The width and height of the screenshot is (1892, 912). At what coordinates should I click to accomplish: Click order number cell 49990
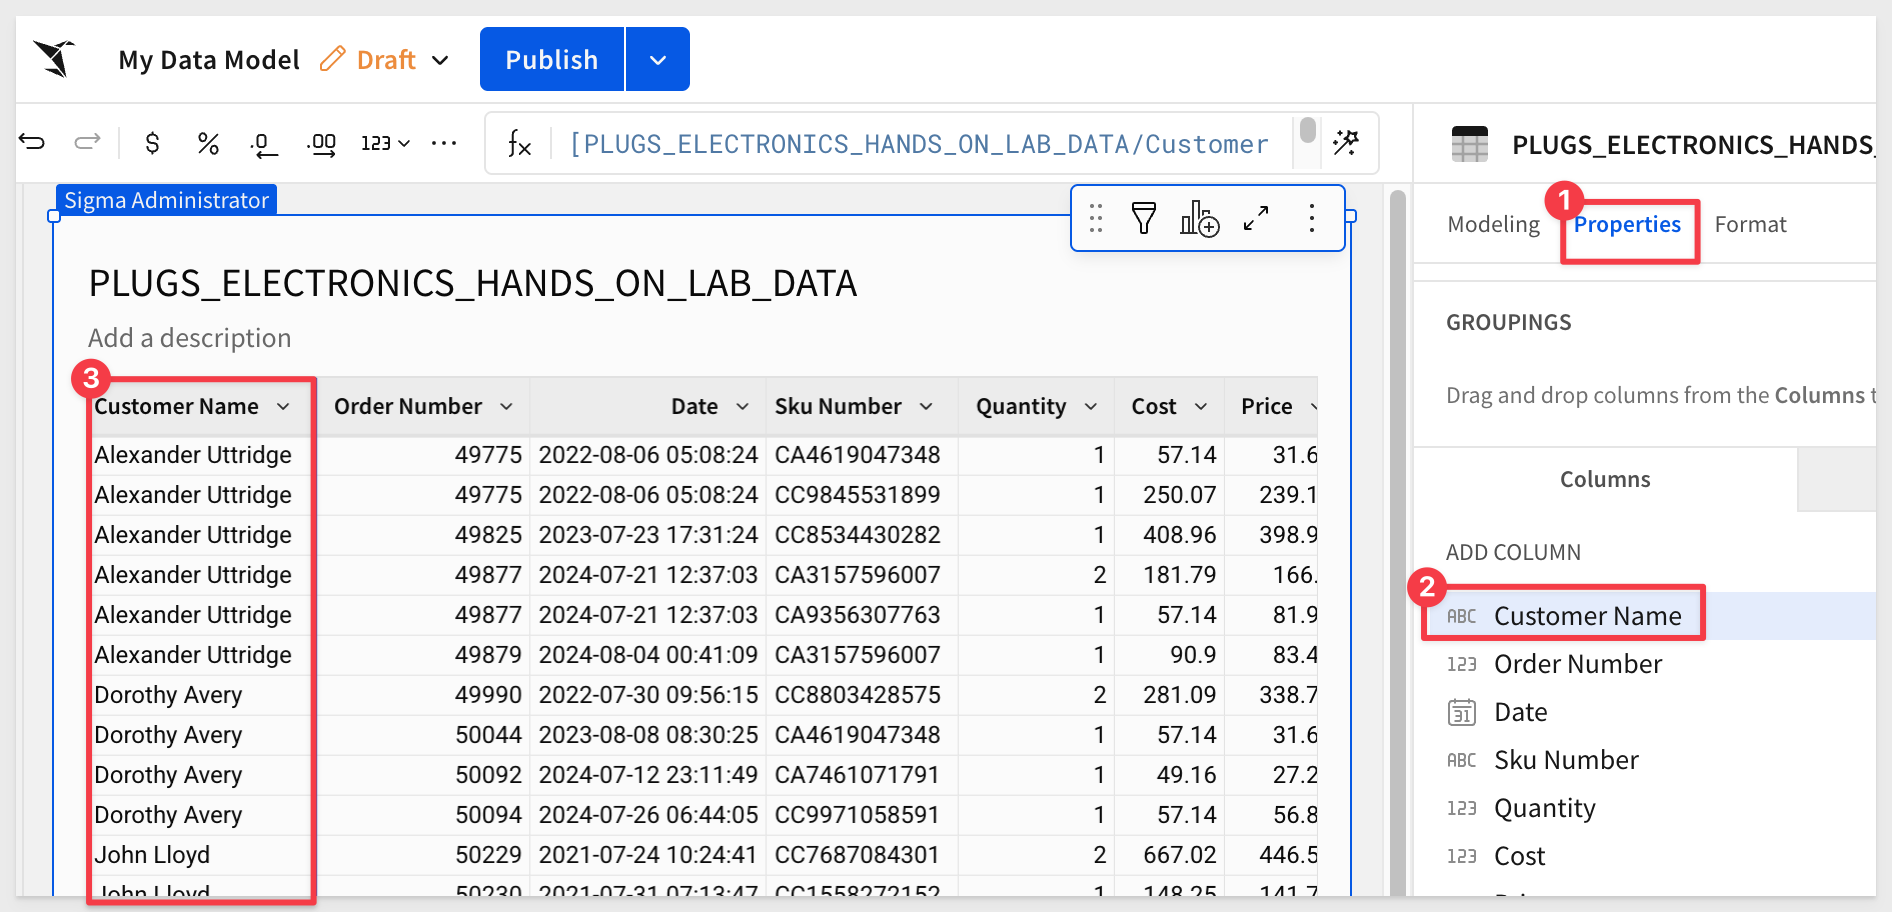(488, 695)
